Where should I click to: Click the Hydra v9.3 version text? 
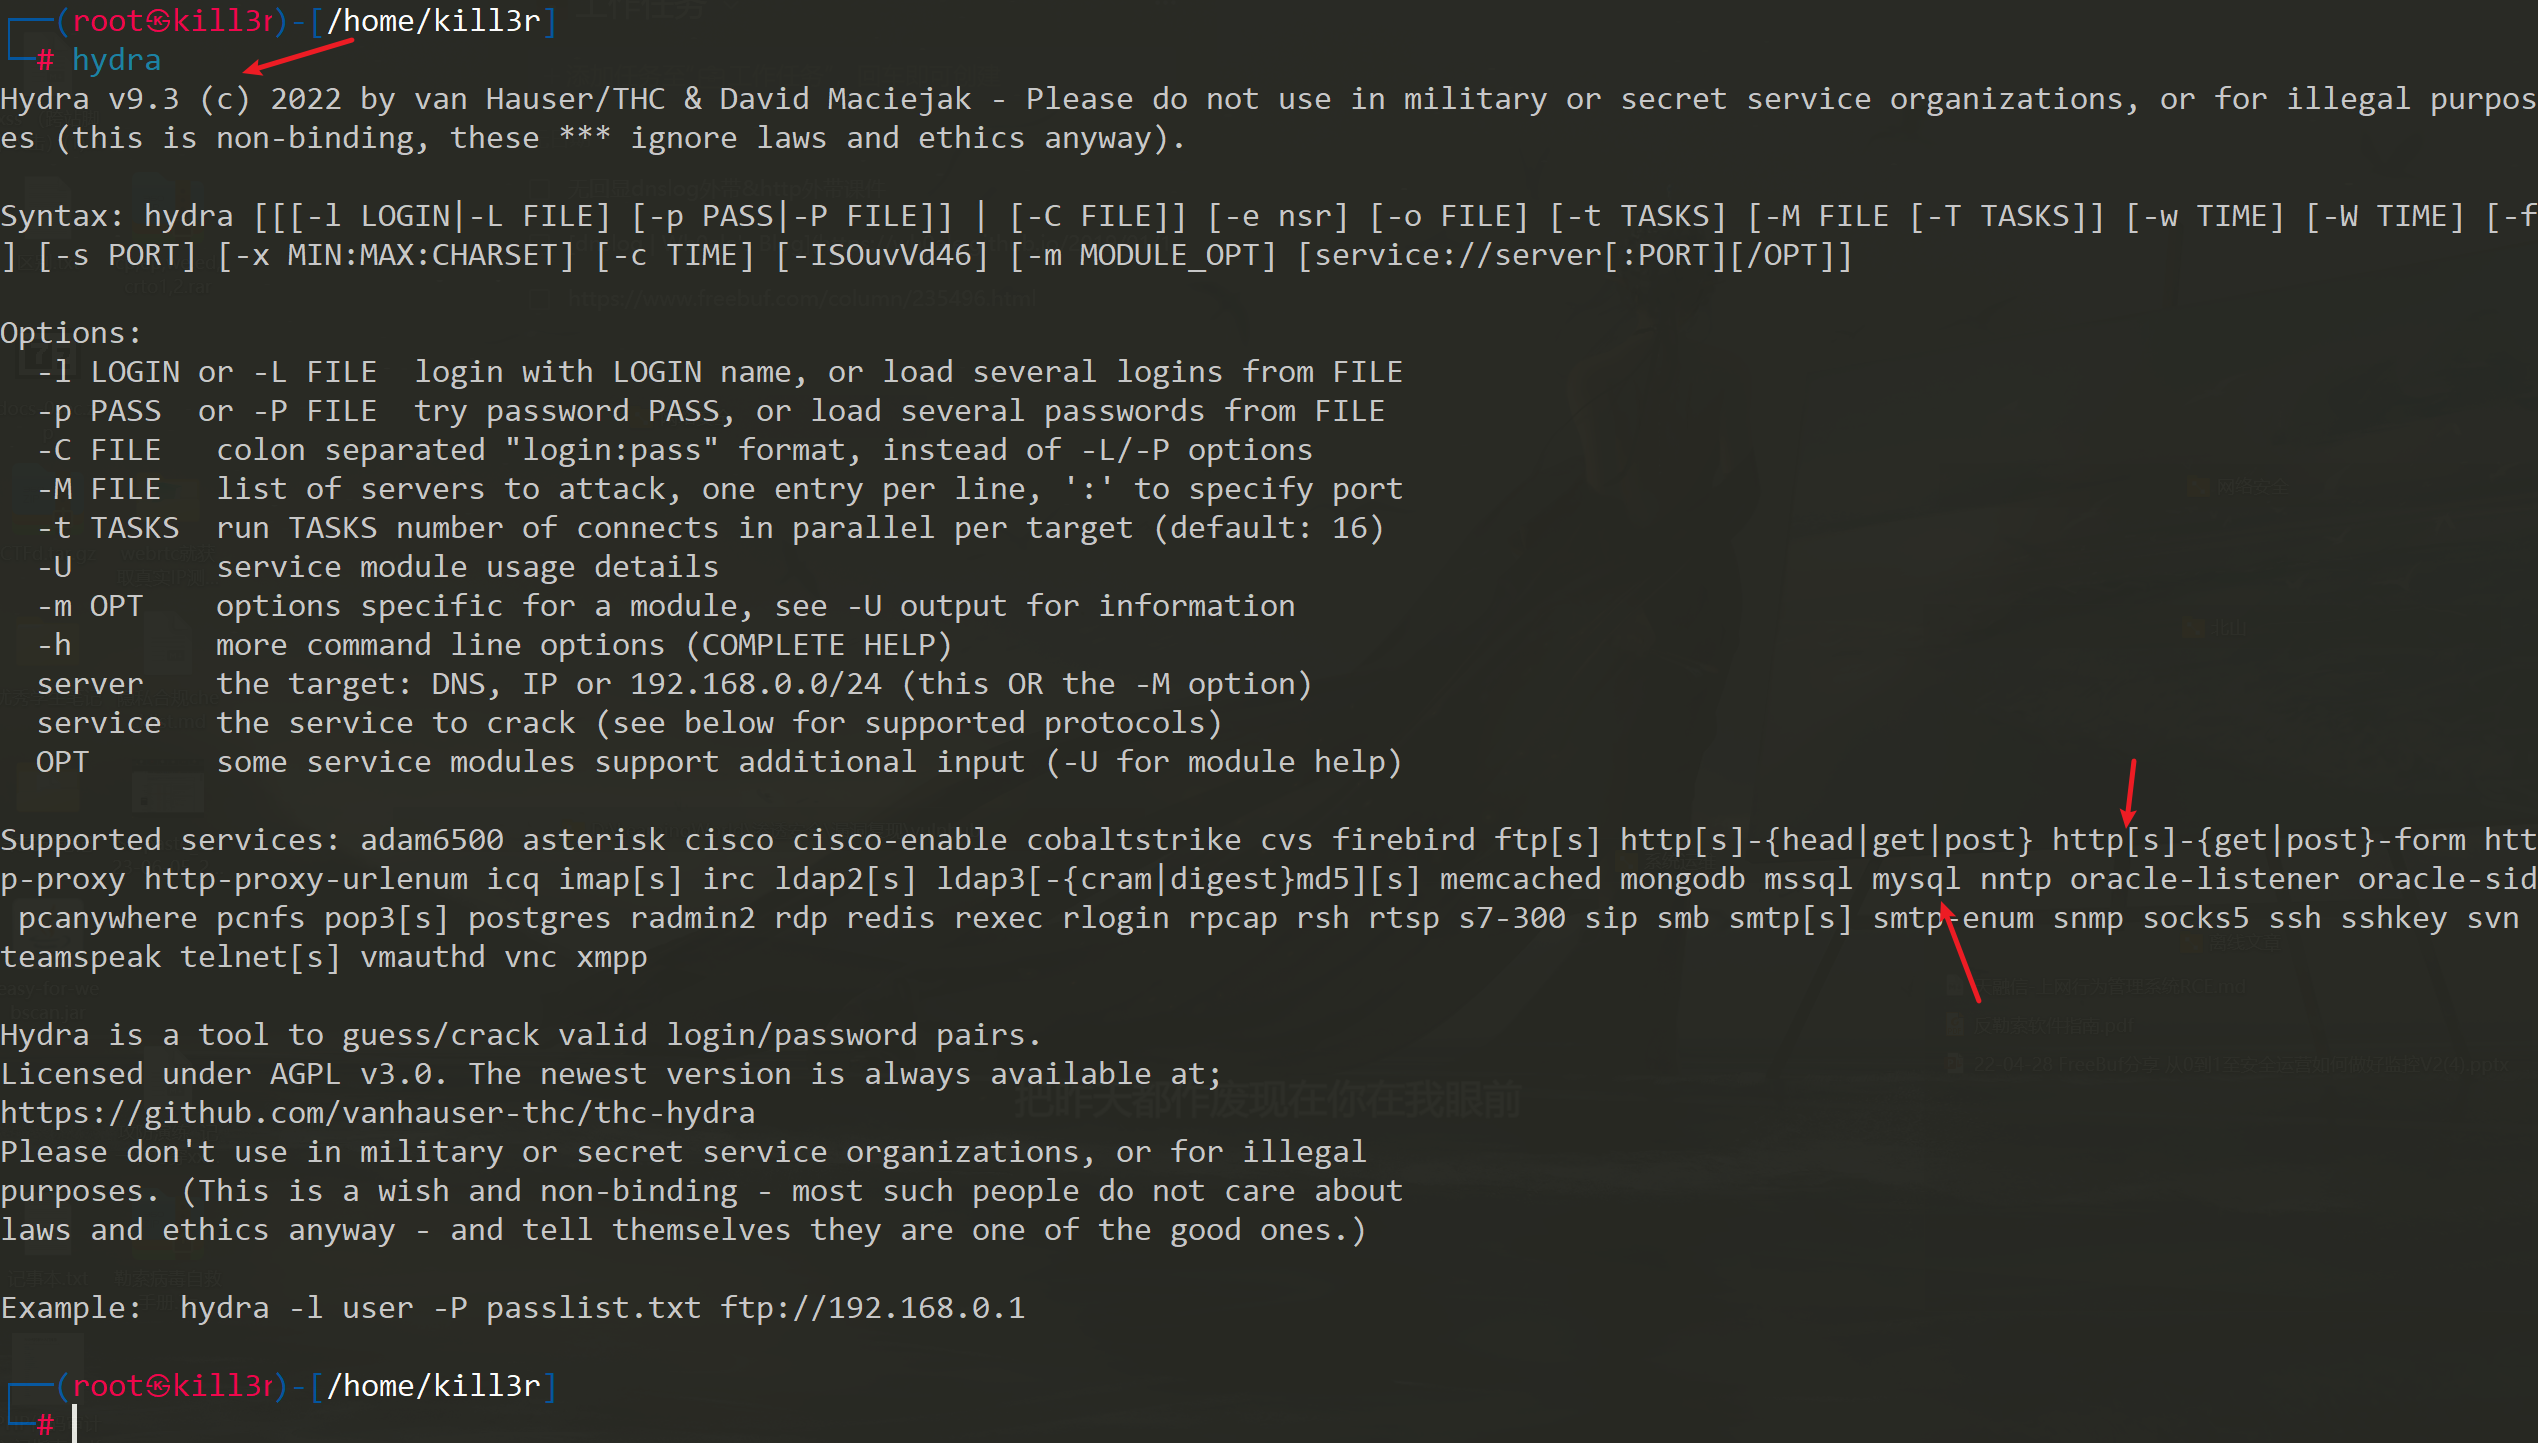90,99
